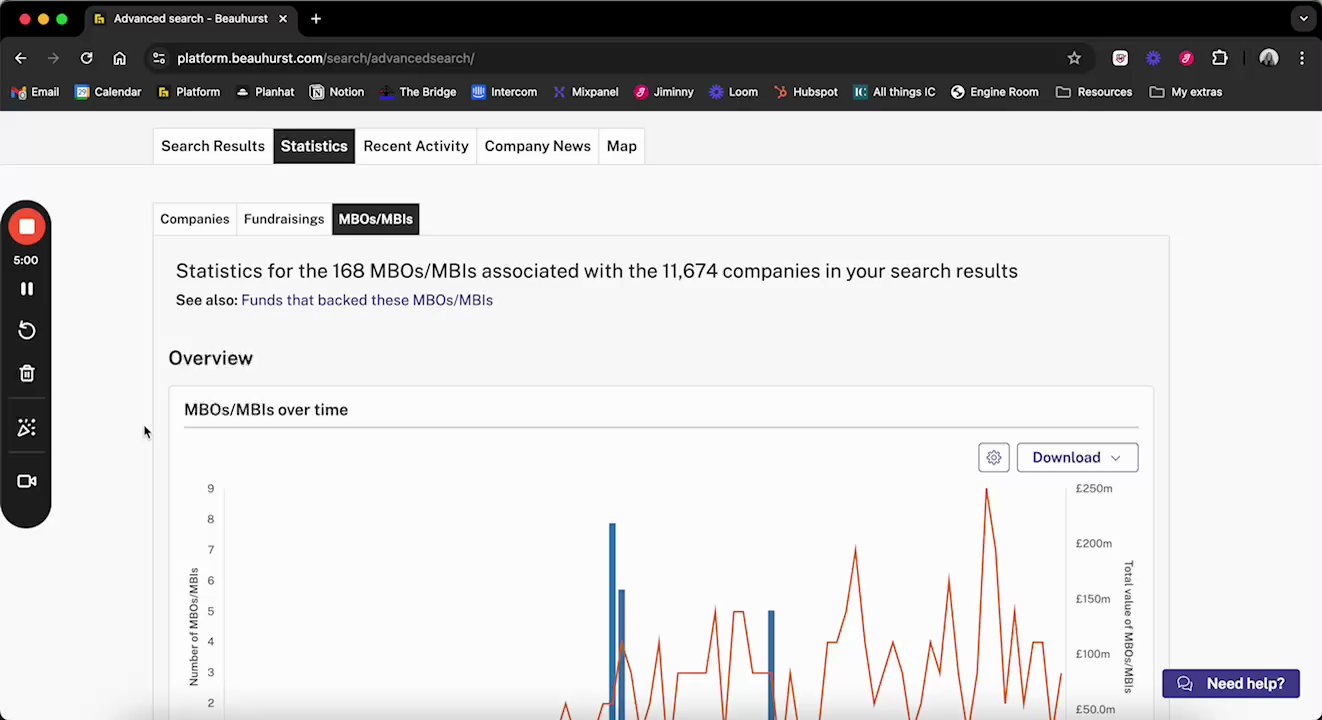Open Funds that backed these MBOs/MBIs link
Image resolution: width=1322 pixels, height=720 pixels.
click(367, 300)
